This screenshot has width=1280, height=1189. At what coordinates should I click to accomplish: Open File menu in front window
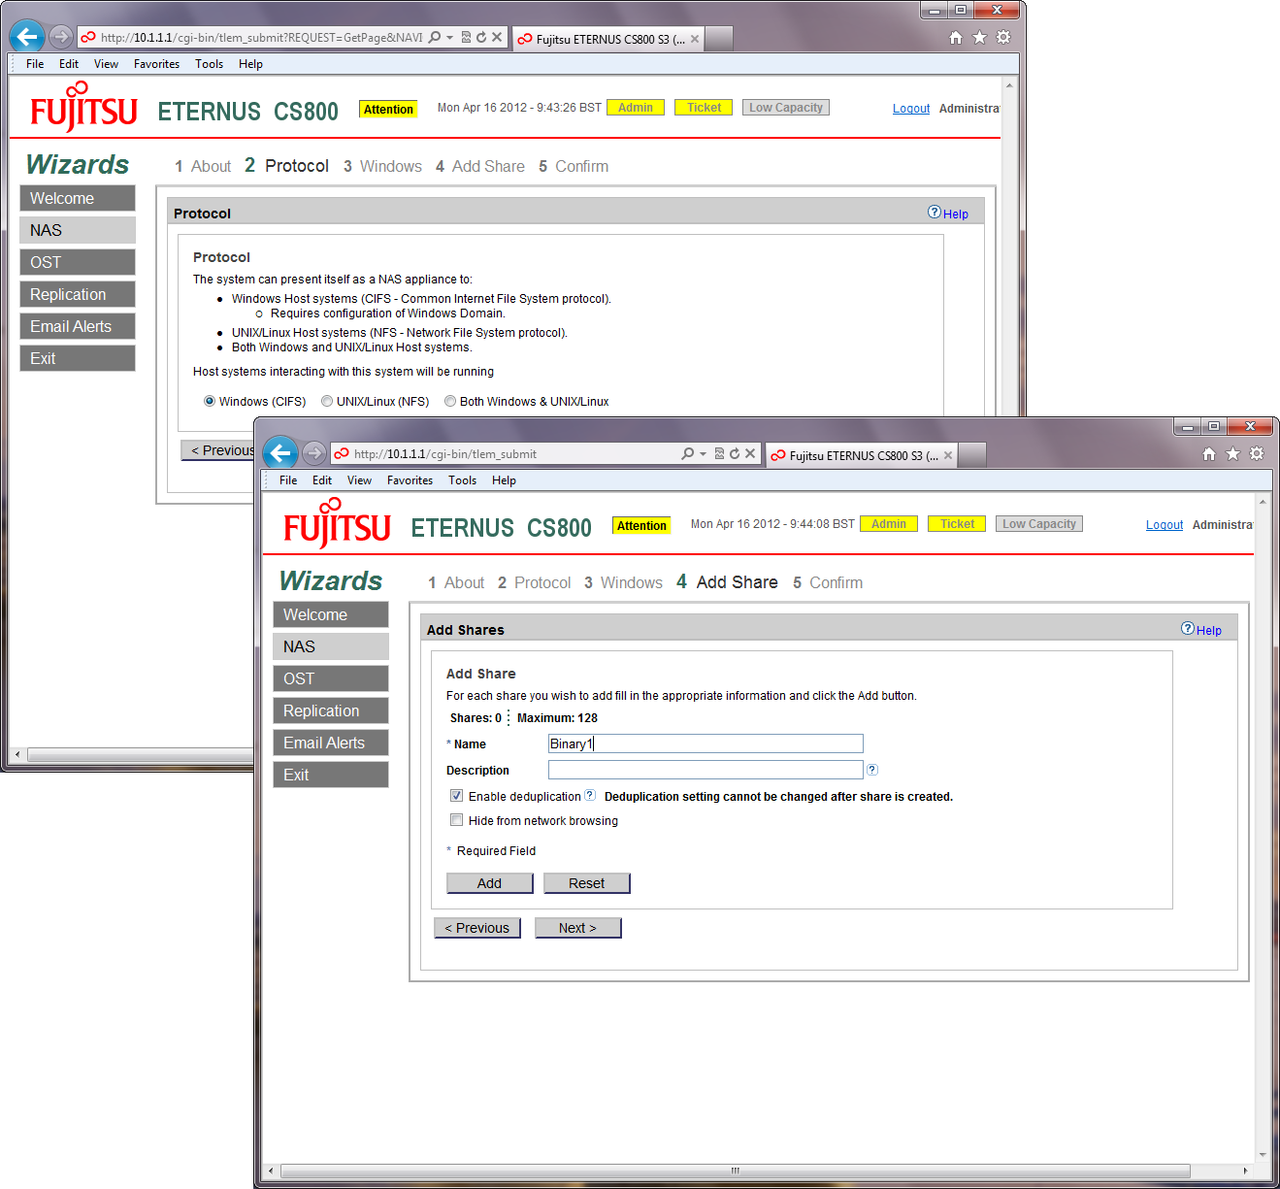288,480
